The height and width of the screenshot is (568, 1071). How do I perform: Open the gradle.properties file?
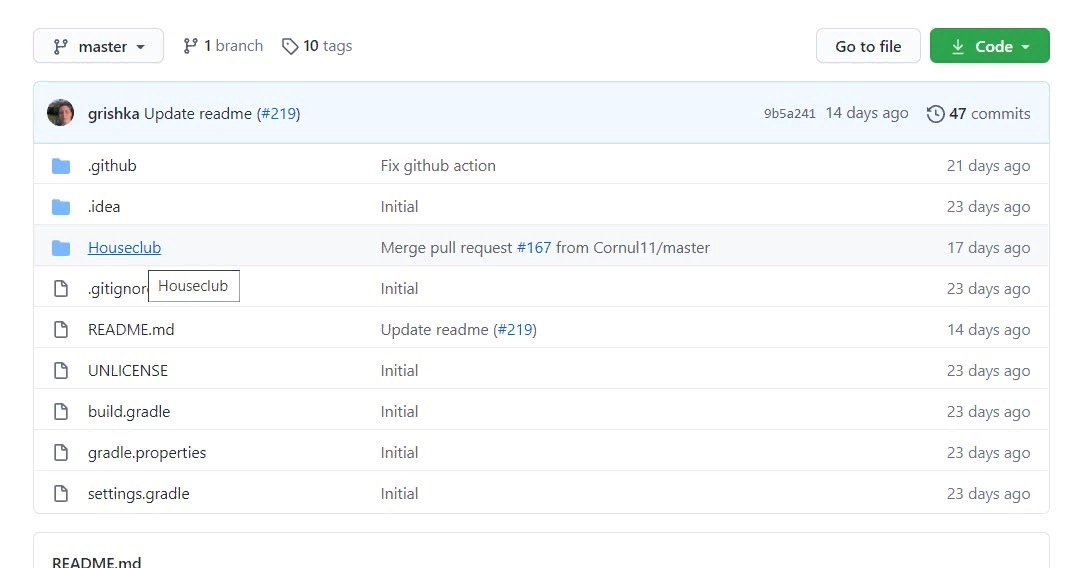[147, 453]
